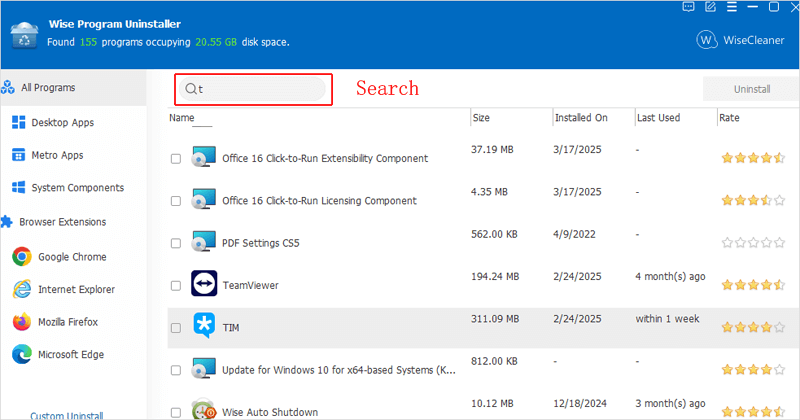Click the star rating for TIM
Image resolution: width=800 pixels, height=420 pixels.
tap(753, 328)
